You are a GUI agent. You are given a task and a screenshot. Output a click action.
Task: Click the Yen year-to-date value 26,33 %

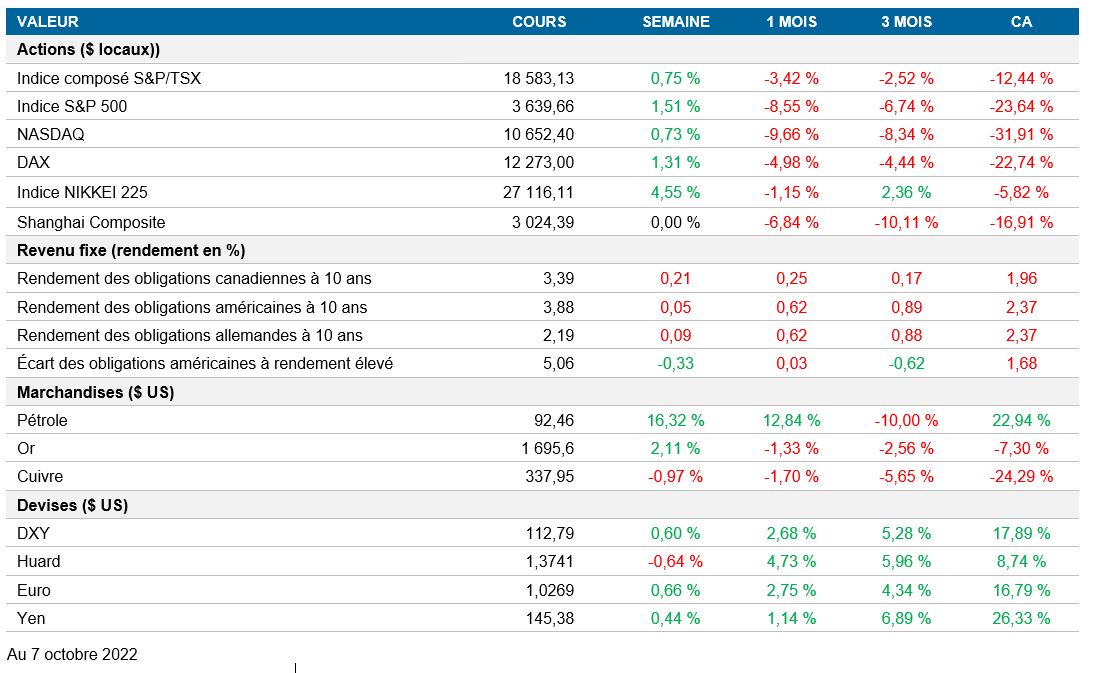pos(1021,618)
